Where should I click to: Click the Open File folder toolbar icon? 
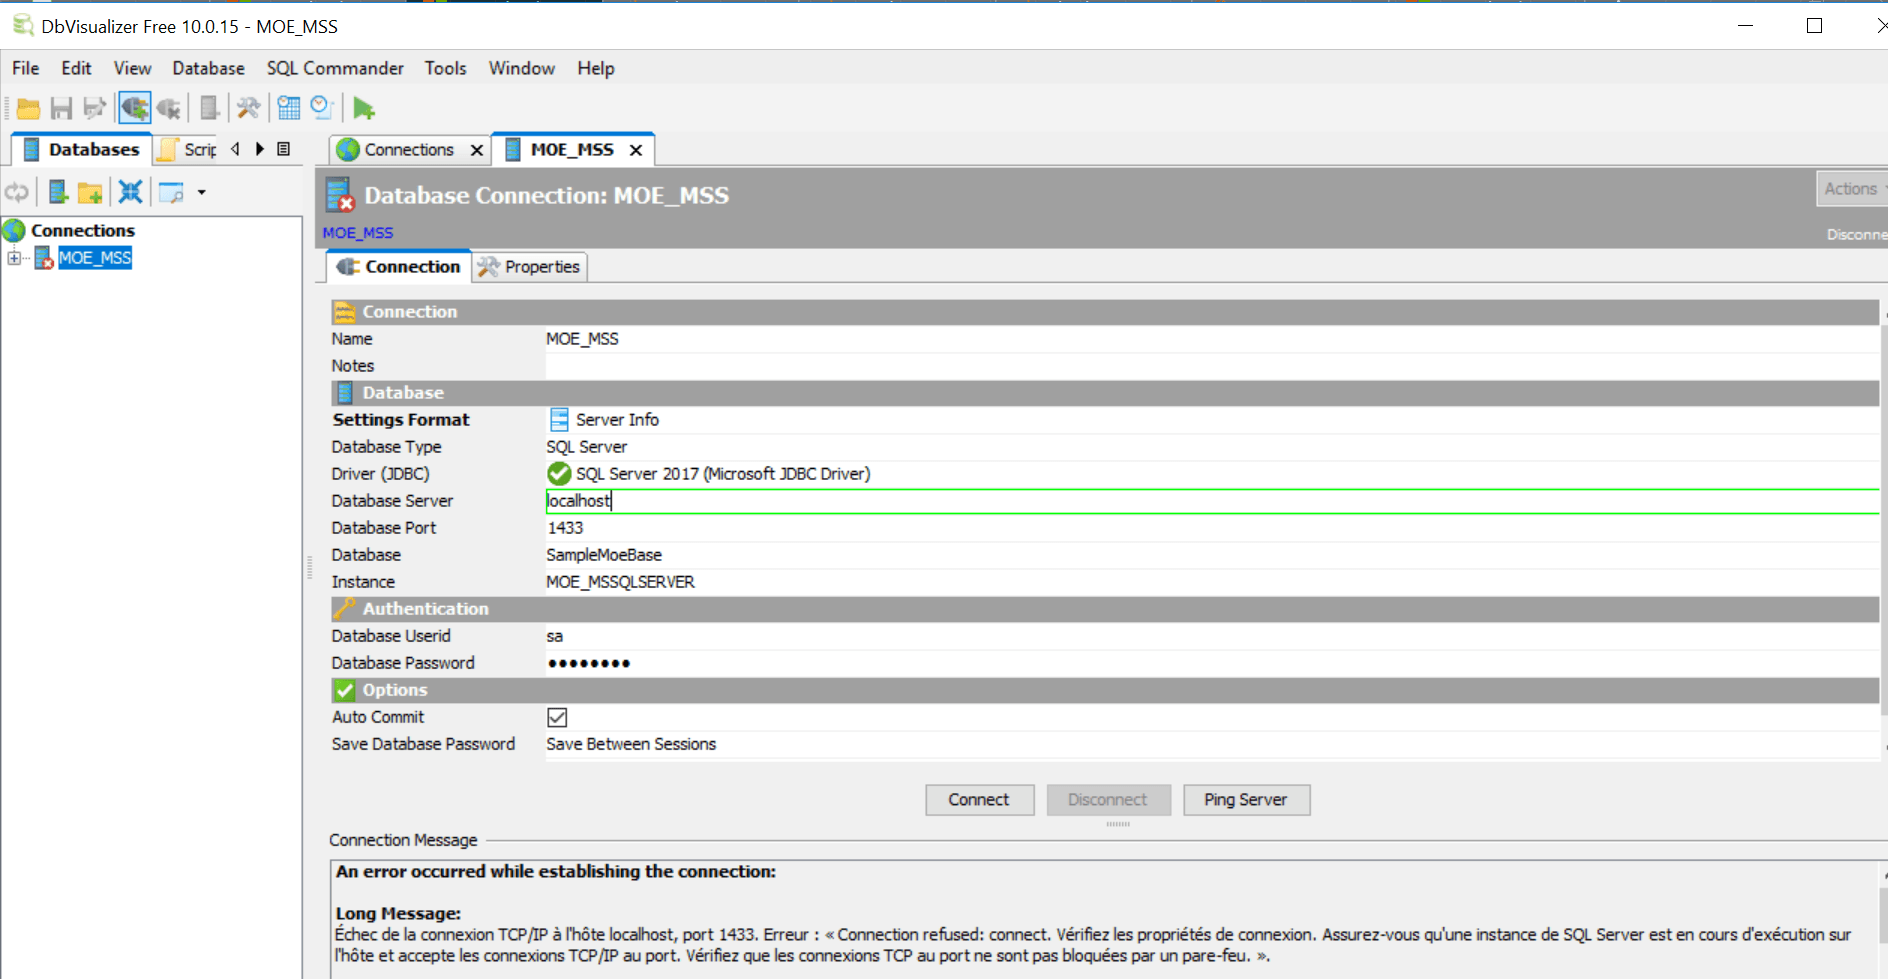(x=28, y=108)
